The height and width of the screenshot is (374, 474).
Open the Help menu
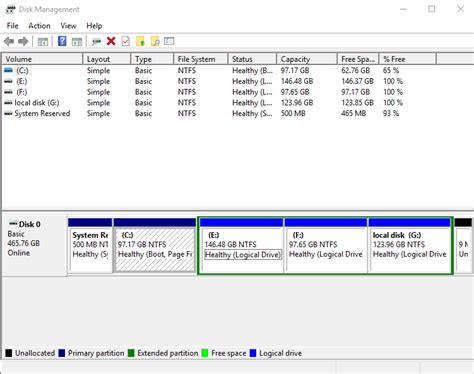(x=94, y=26)
